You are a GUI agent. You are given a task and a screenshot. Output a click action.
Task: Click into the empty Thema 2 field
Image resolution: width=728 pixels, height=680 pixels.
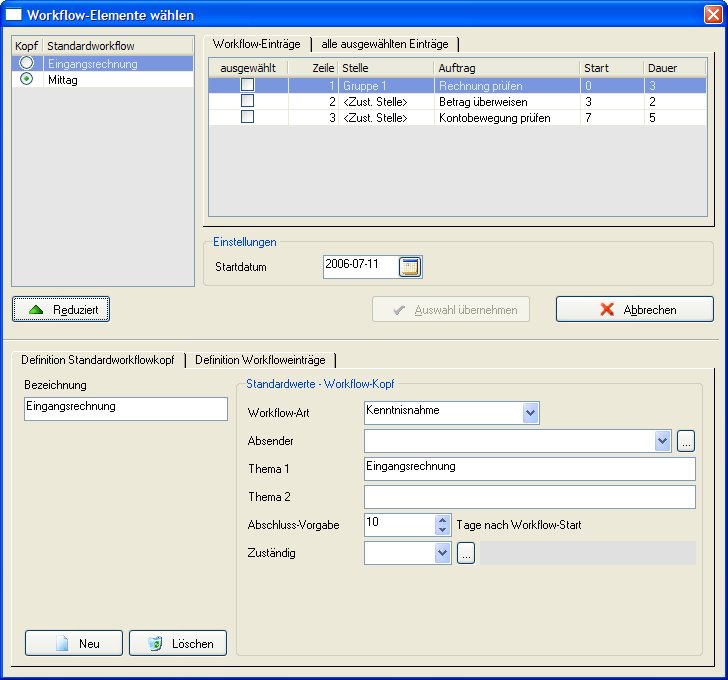(x=530, y=497)
